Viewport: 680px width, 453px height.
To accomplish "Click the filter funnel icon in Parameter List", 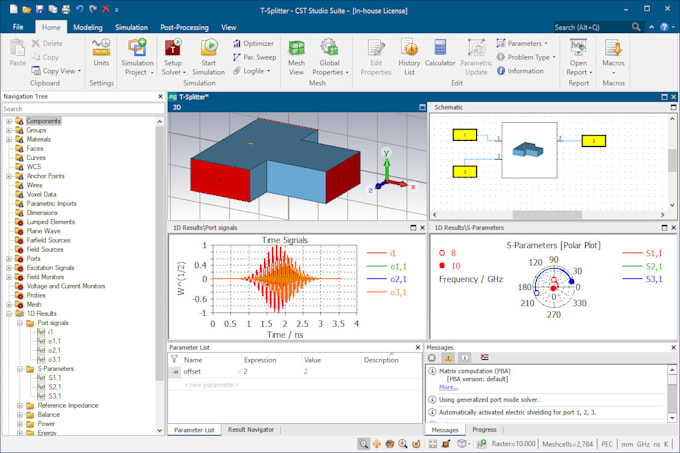I will [x=174, y=359].
